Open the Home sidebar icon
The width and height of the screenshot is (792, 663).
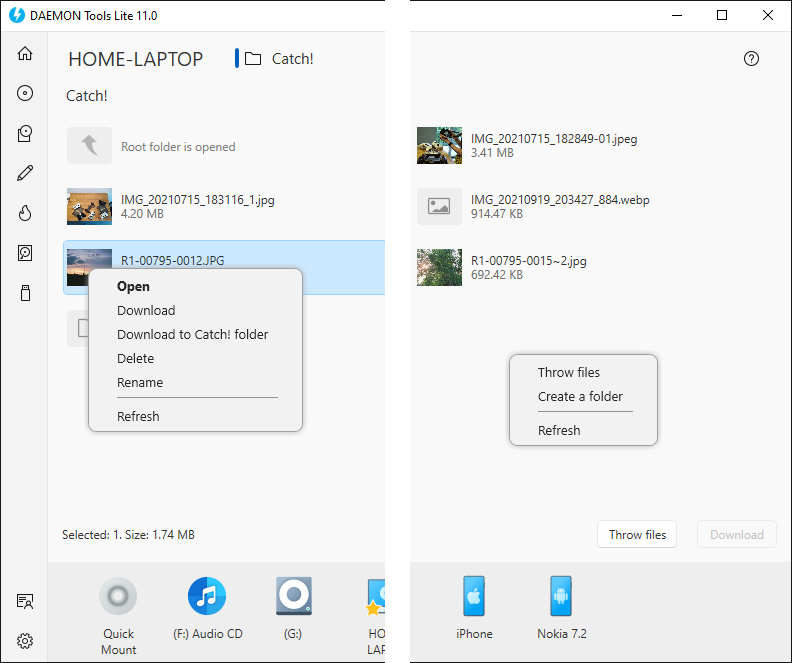[x=25, y=53]
